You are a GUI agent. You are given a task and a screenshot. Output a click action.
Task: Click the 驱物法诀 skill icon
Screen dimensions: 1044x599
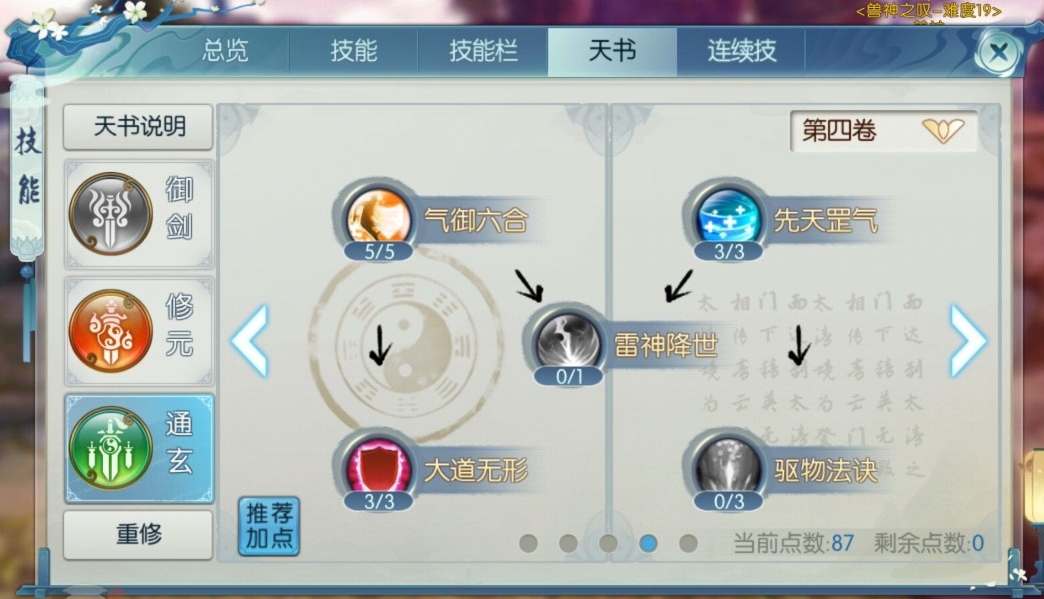coord(728,467)
